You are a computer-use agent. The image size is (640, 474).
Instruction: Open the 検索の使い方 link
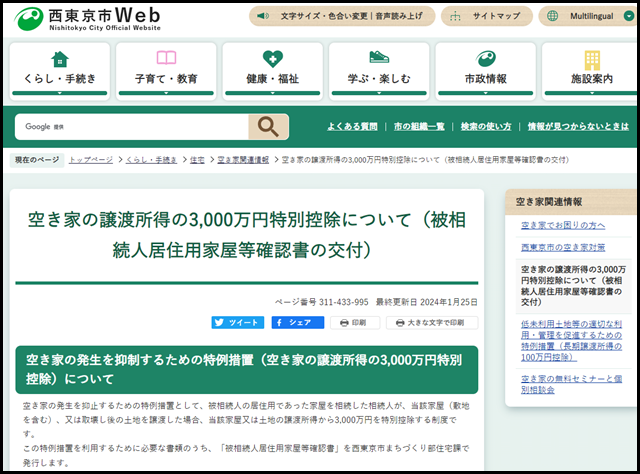486,127
